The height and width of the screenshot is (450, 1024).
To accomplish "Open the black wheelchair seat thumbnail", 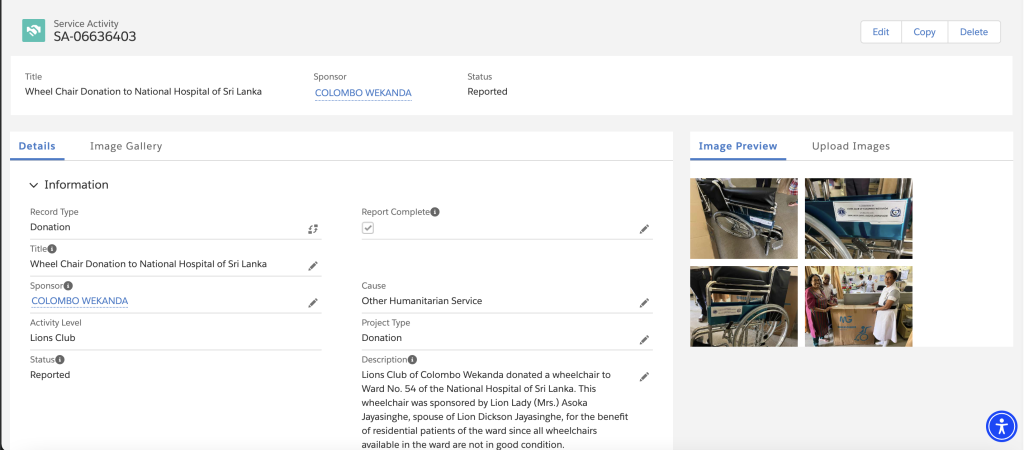I will coord(744,218).
